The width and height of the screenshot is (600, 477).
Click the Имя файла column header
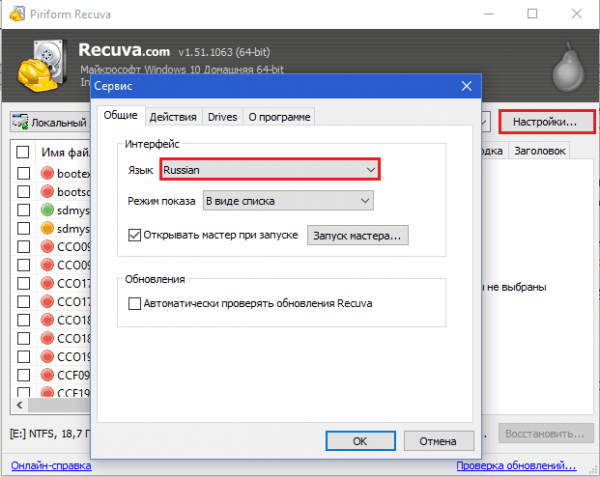pos(64,152)
